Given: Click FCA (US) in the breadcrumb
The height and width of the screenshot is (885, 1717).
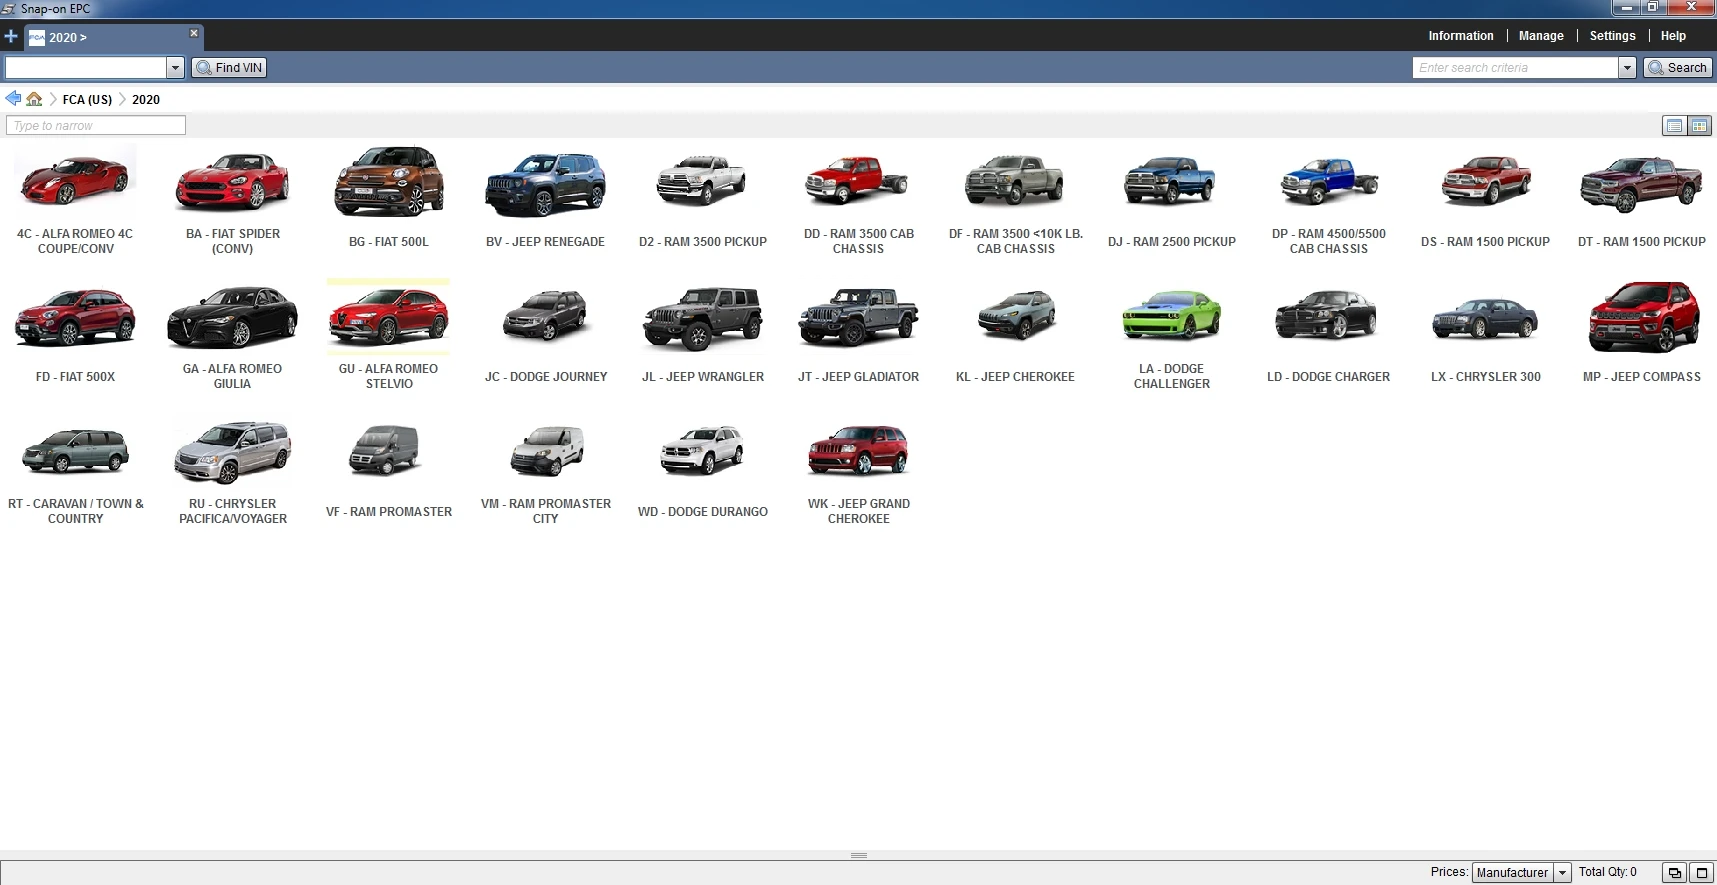Looking at the screenshot, I should (x=87, y=100).
